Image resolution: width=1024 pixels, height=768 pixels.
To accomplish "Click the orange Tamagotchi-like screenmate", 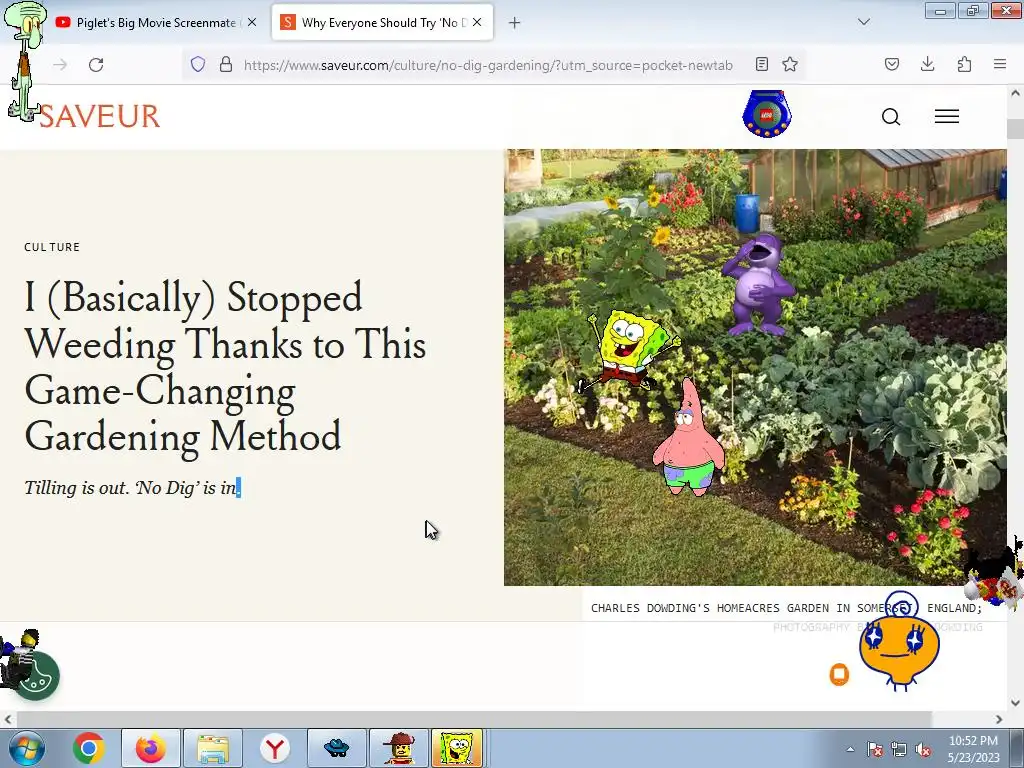I will pos(899,643).
